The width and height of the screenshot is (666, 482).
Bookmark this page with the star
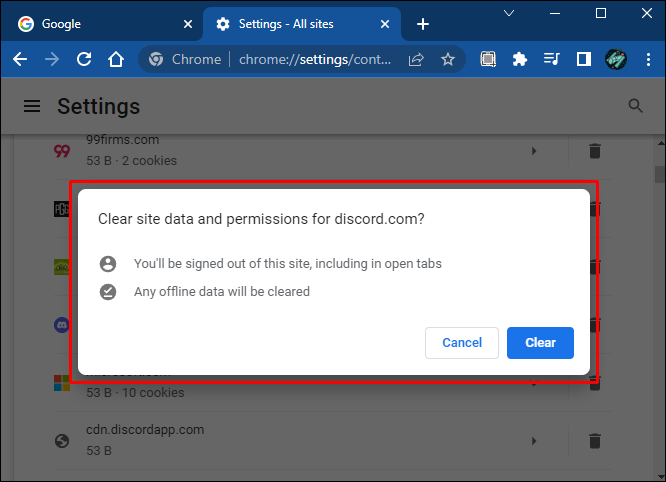448,59
